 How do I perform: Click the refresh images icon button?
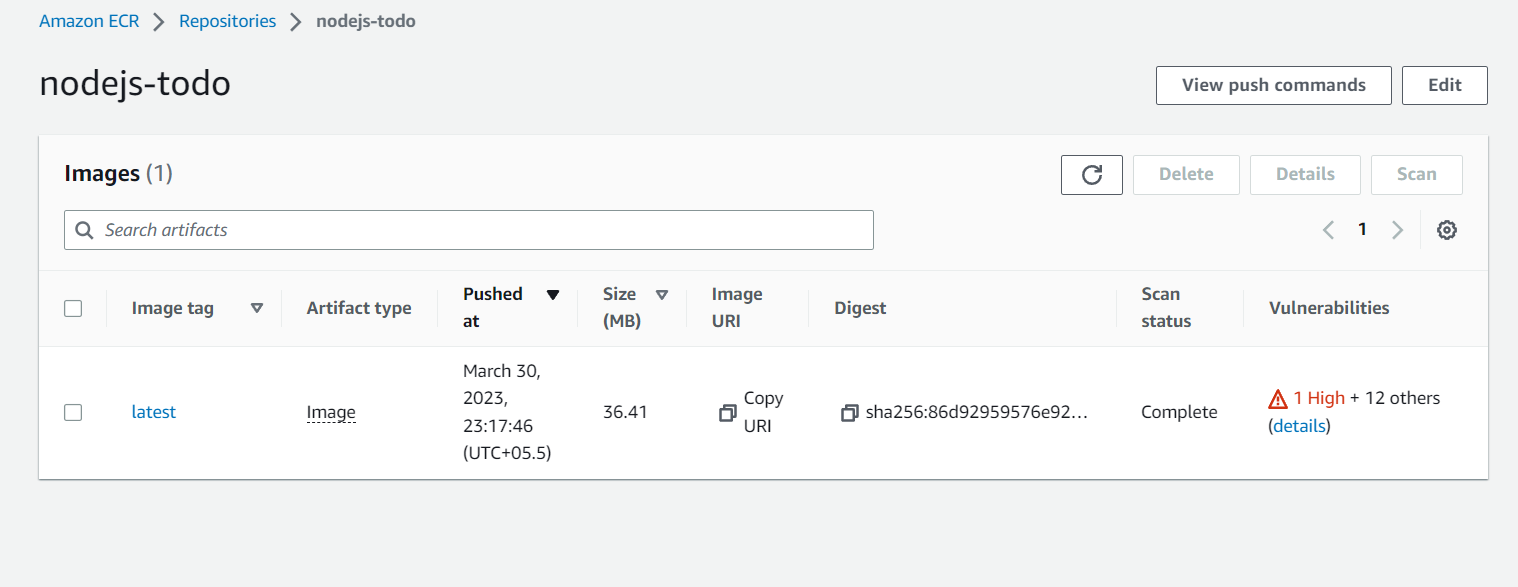(x=1091, y=175)
